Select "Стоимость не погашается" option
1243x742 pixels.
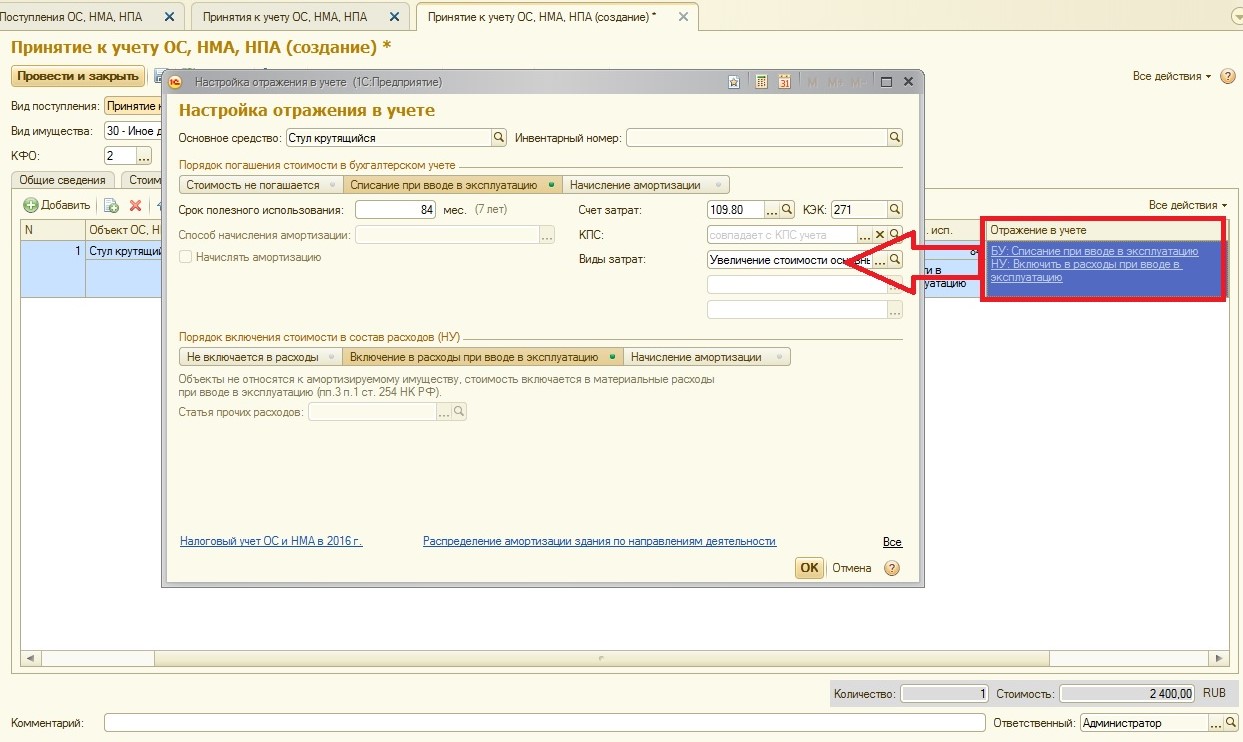point(260,185)
